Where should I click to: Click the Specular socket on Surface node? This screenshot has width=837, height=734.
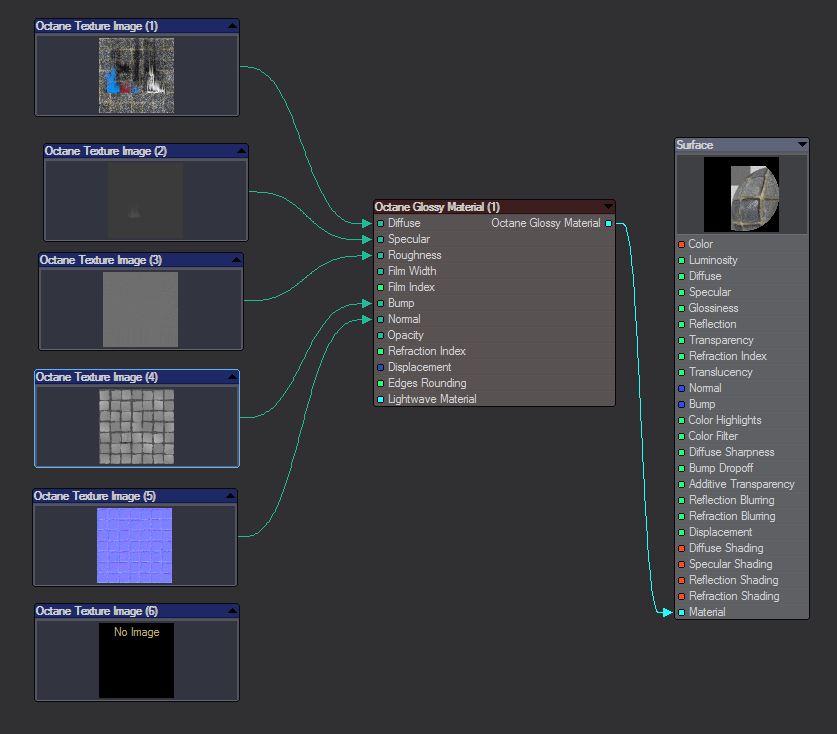682,293
